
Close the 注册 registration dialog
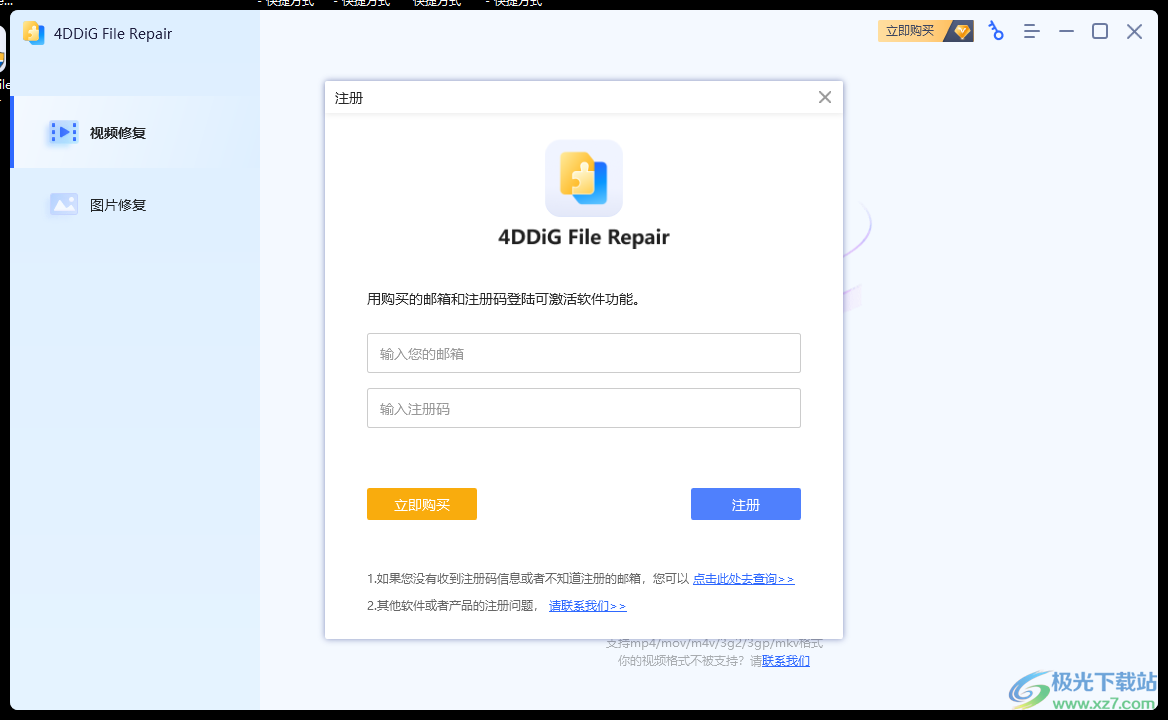(825, 98)
